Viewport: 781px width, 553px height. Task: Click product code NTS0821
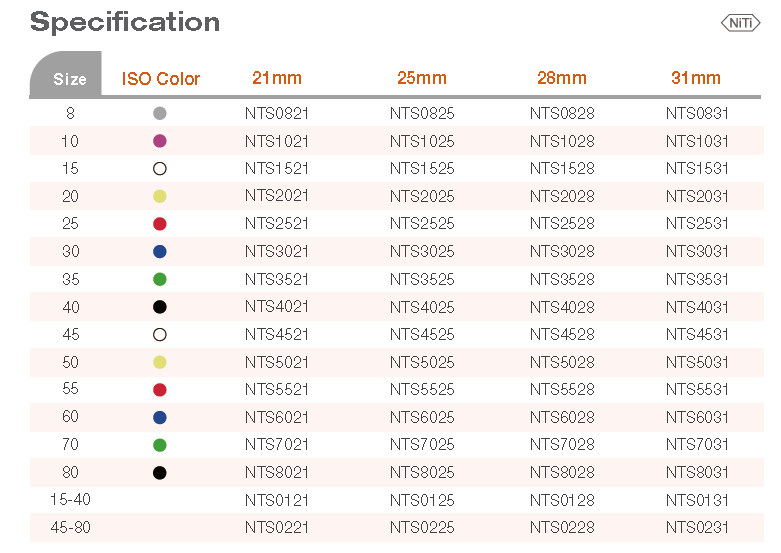[277, 114]
